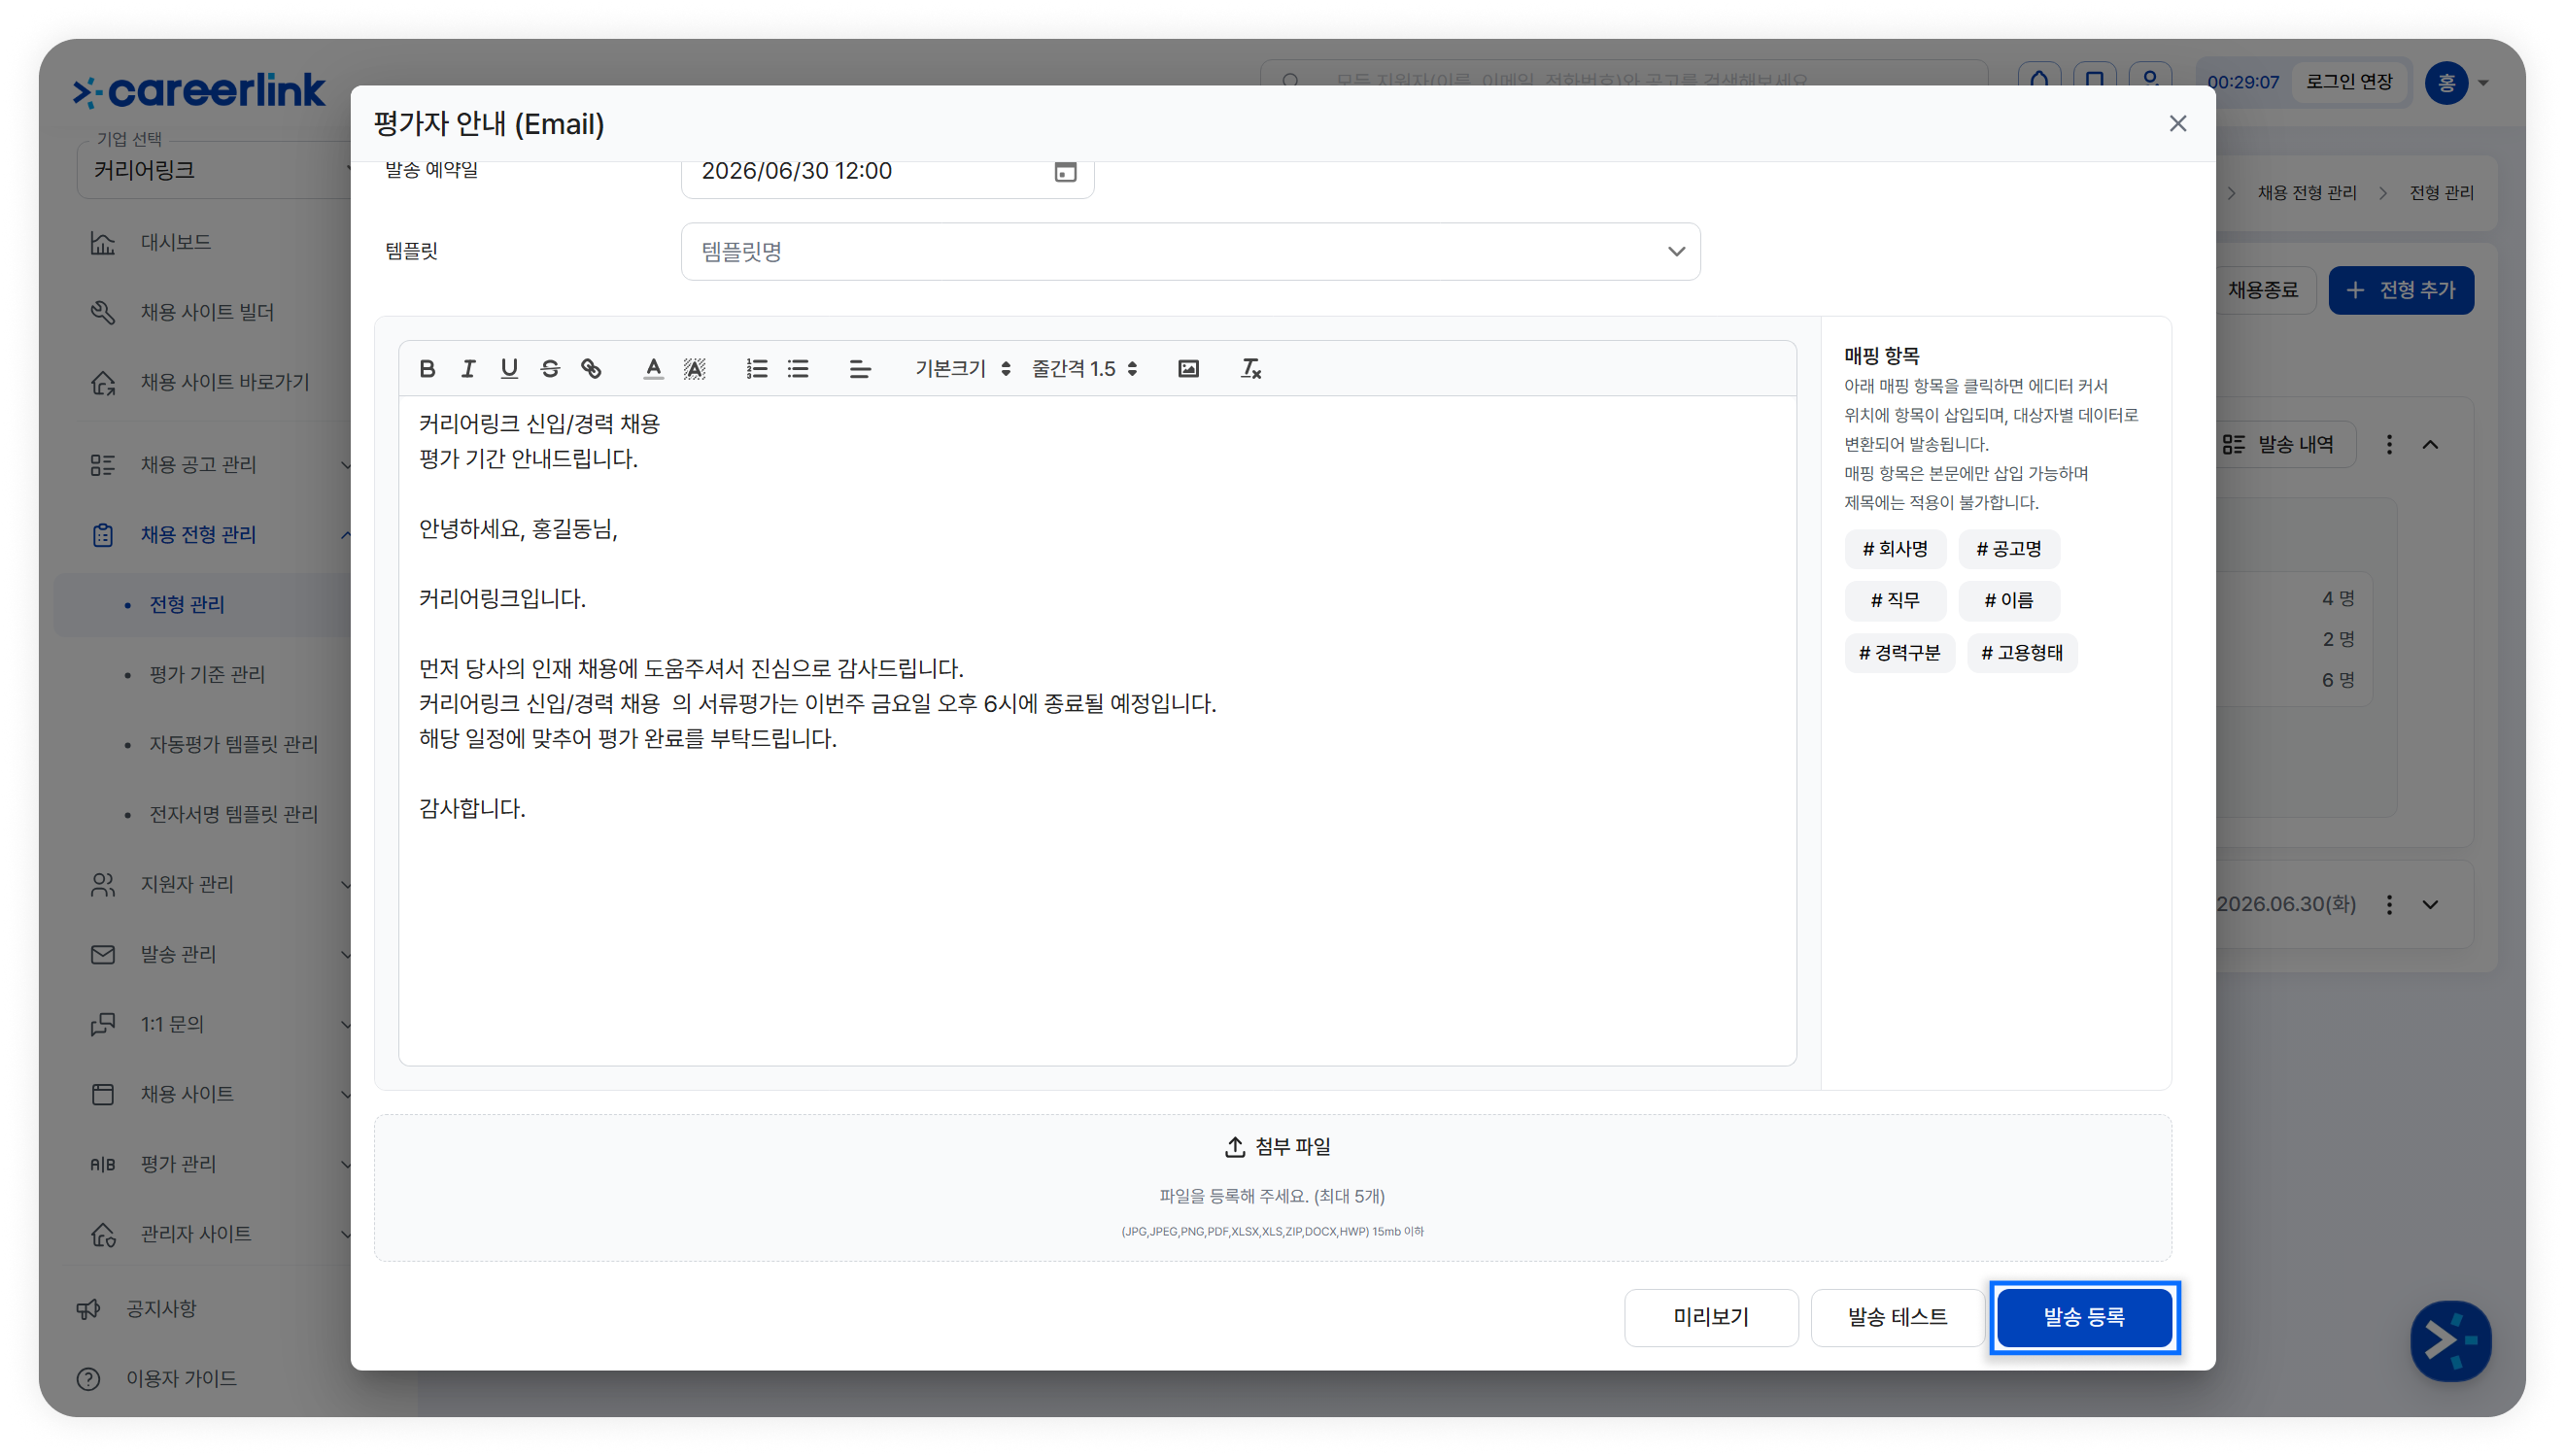Collapse the section beside 발송 내역
The height and width of the screenshot is (1456, 2565).
(2430, 445)
